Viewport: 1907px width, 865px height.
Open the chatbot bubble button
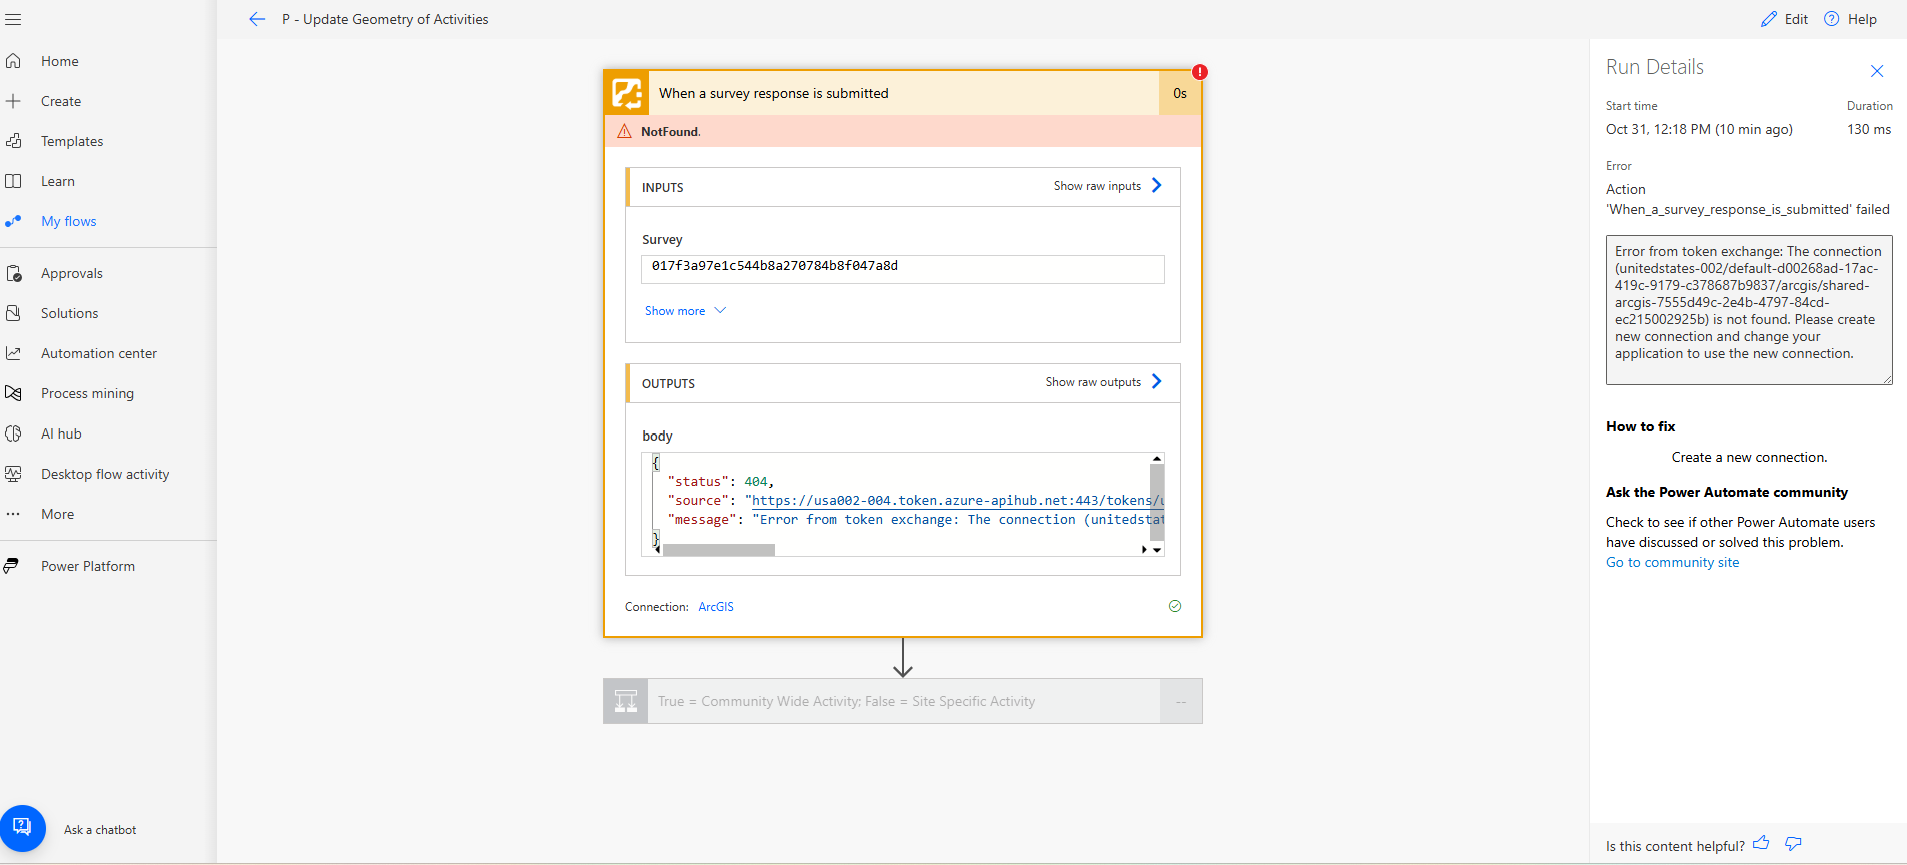pos(22,828)
